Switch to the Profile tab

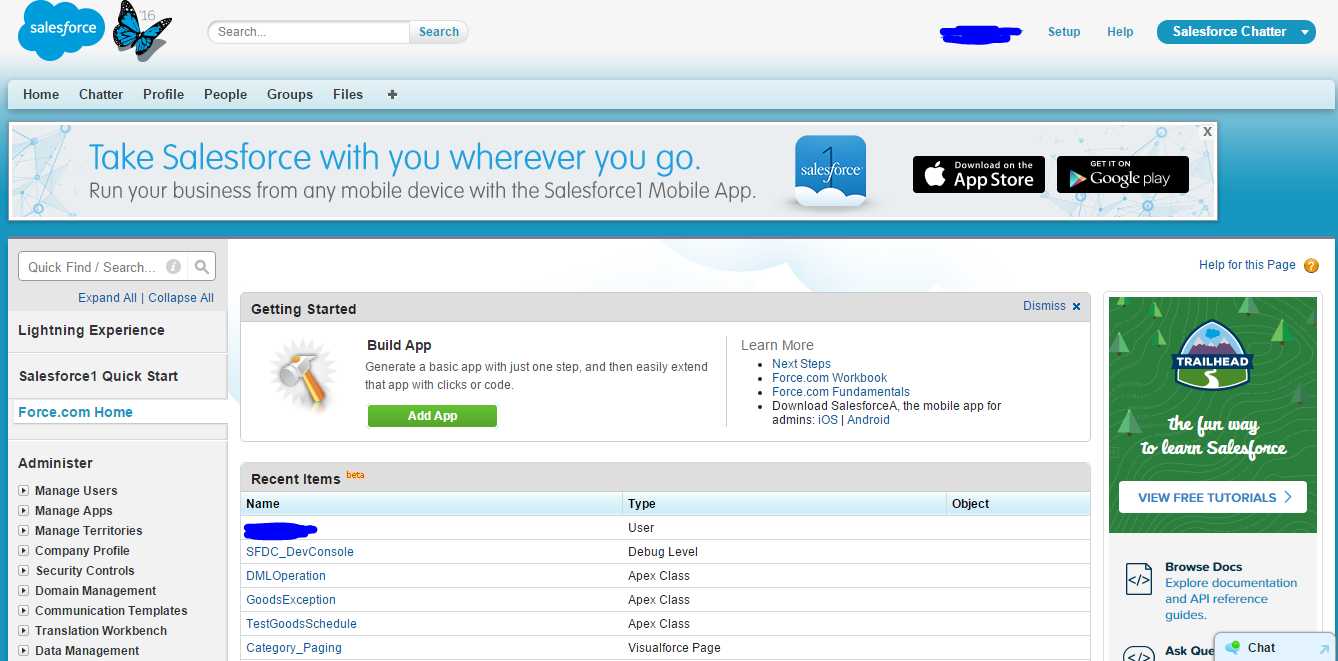[x=163, y=94]
